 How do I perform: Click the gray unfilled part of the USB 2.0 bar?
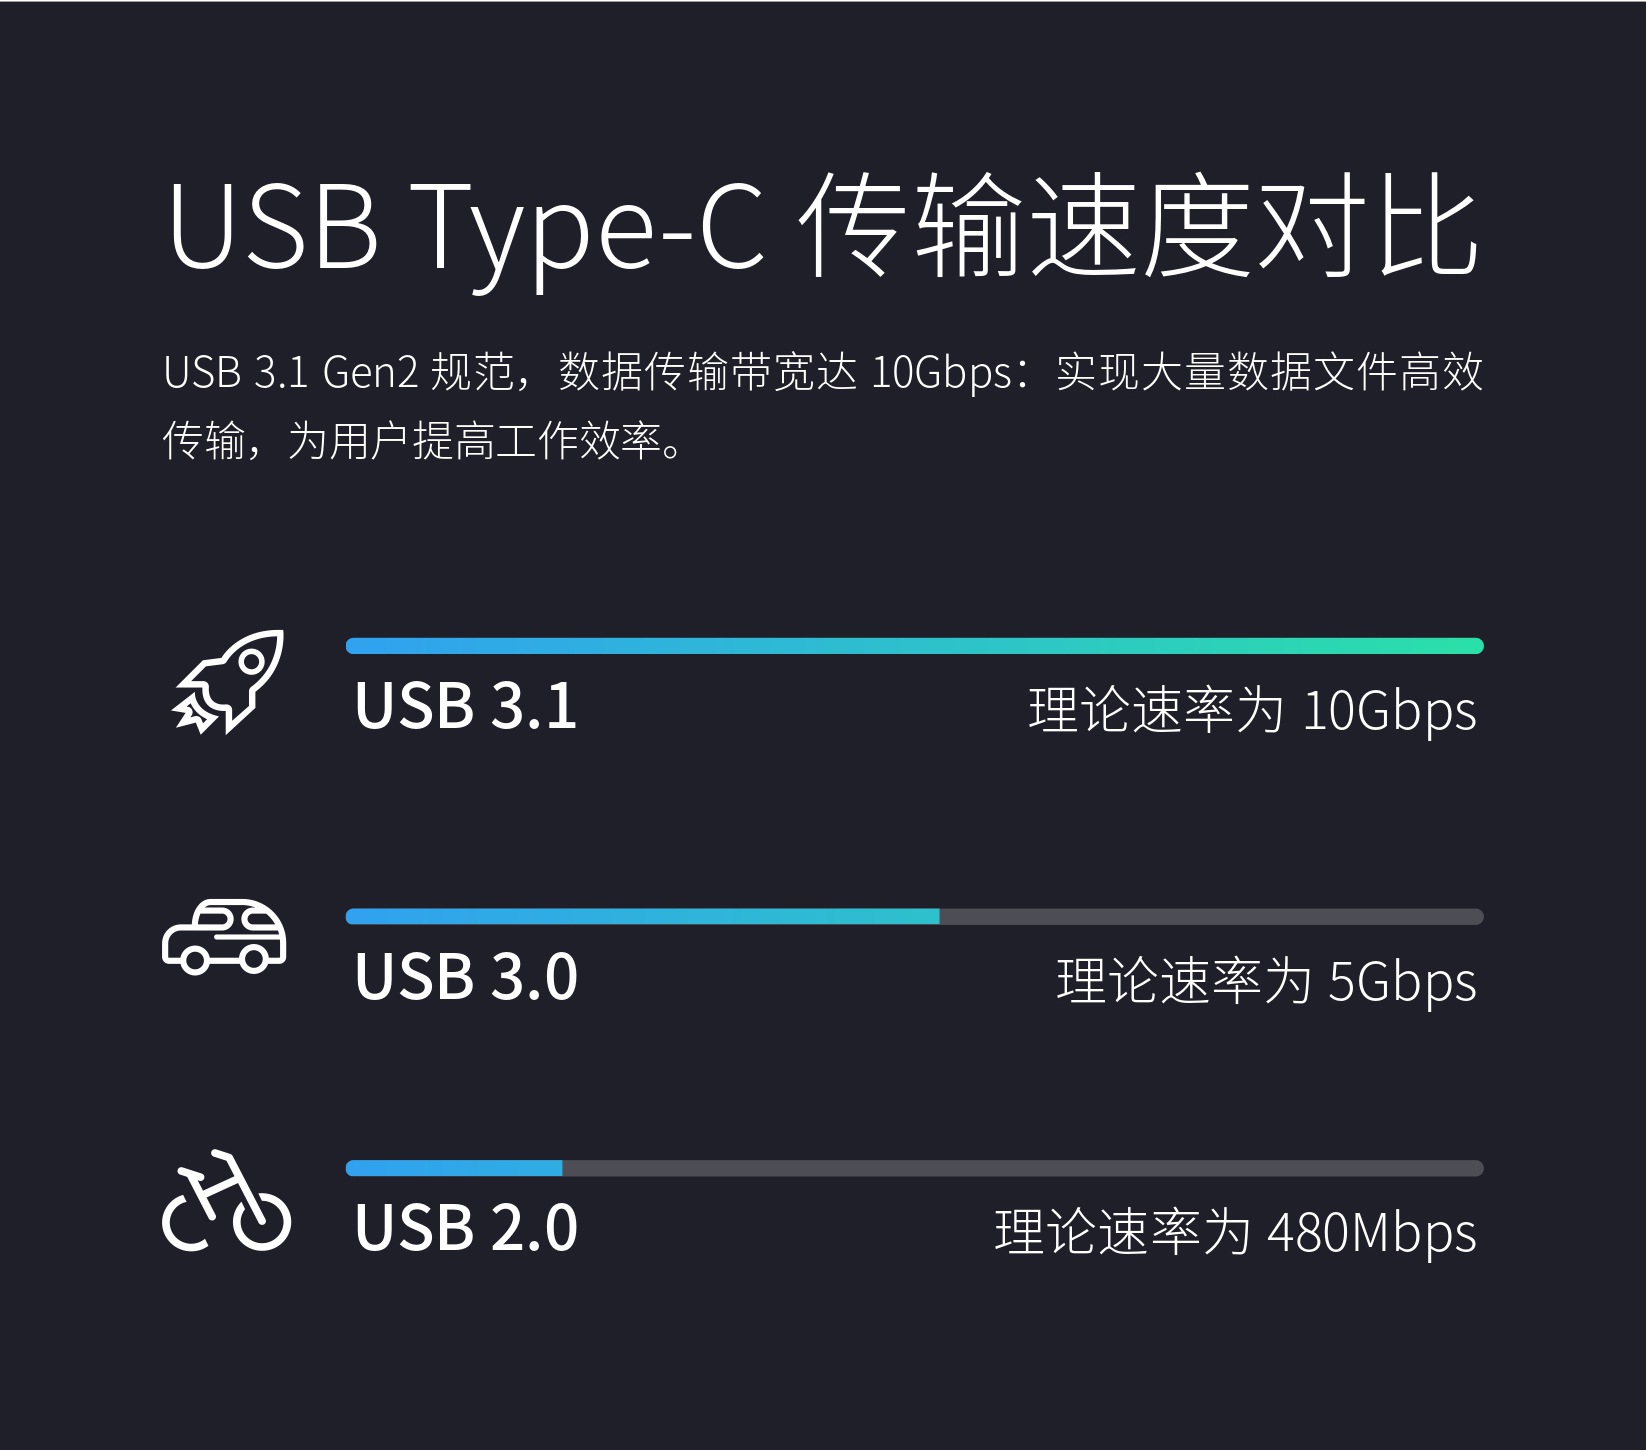pyautogui.click(x=1022, y=1168)
